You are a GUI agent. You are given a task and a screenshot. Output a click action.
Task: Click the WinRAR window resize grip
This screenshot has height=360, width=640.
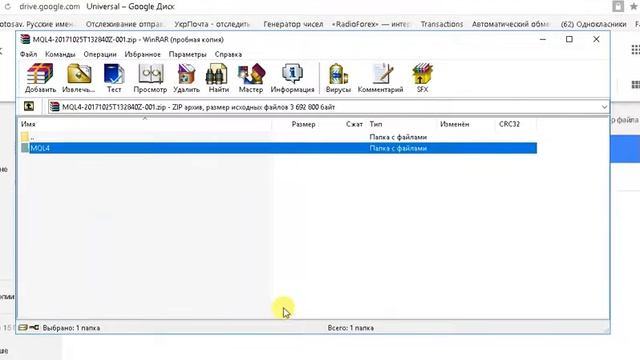[x=606, y=330]
